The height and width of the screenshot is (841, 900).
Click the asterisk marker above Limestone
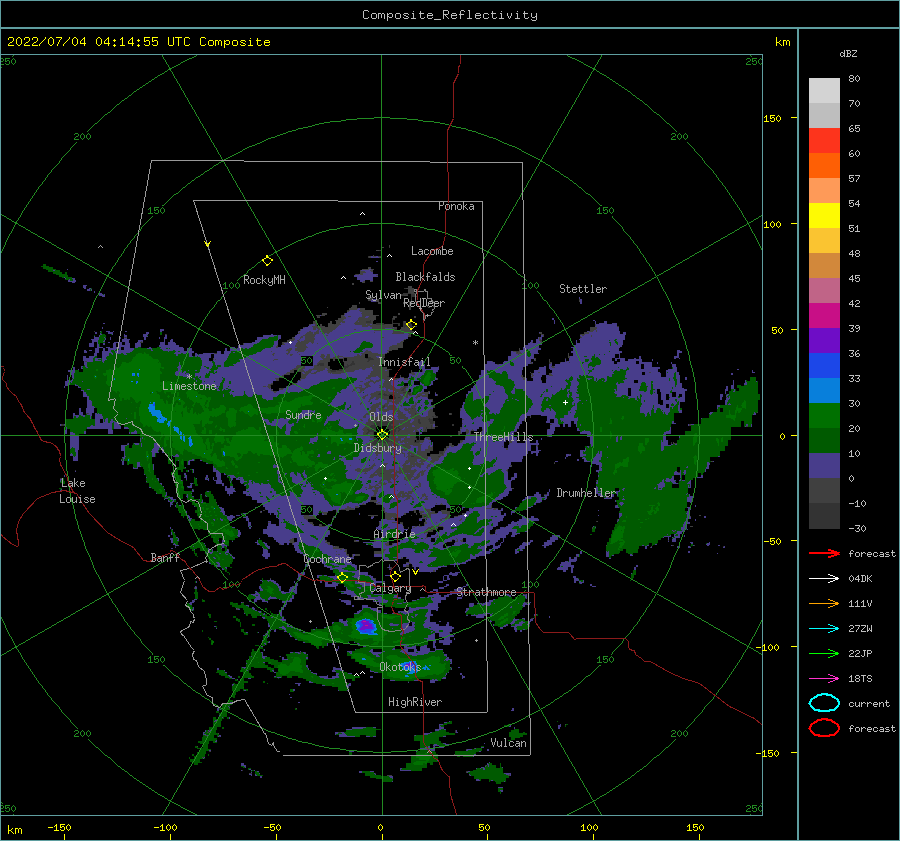tap(189, 377)
